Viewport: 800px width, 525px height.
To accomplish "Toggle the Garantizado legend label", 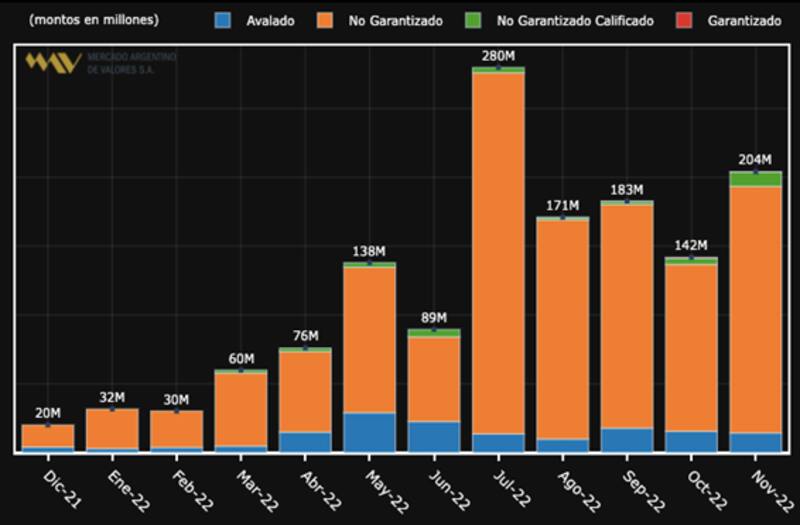I will 743,21.
